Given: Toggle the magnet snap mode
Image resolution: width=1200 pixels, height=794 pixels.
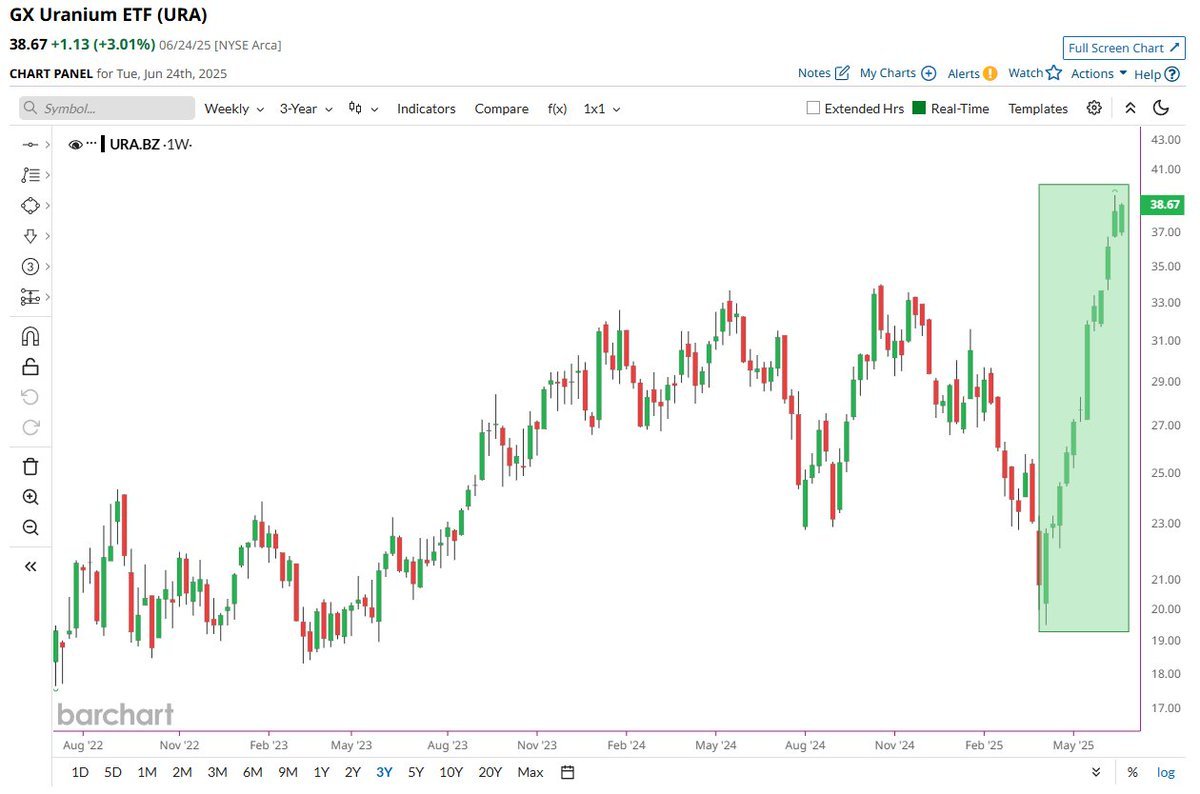Looking at the screenshot, I should tap(30, 336).
